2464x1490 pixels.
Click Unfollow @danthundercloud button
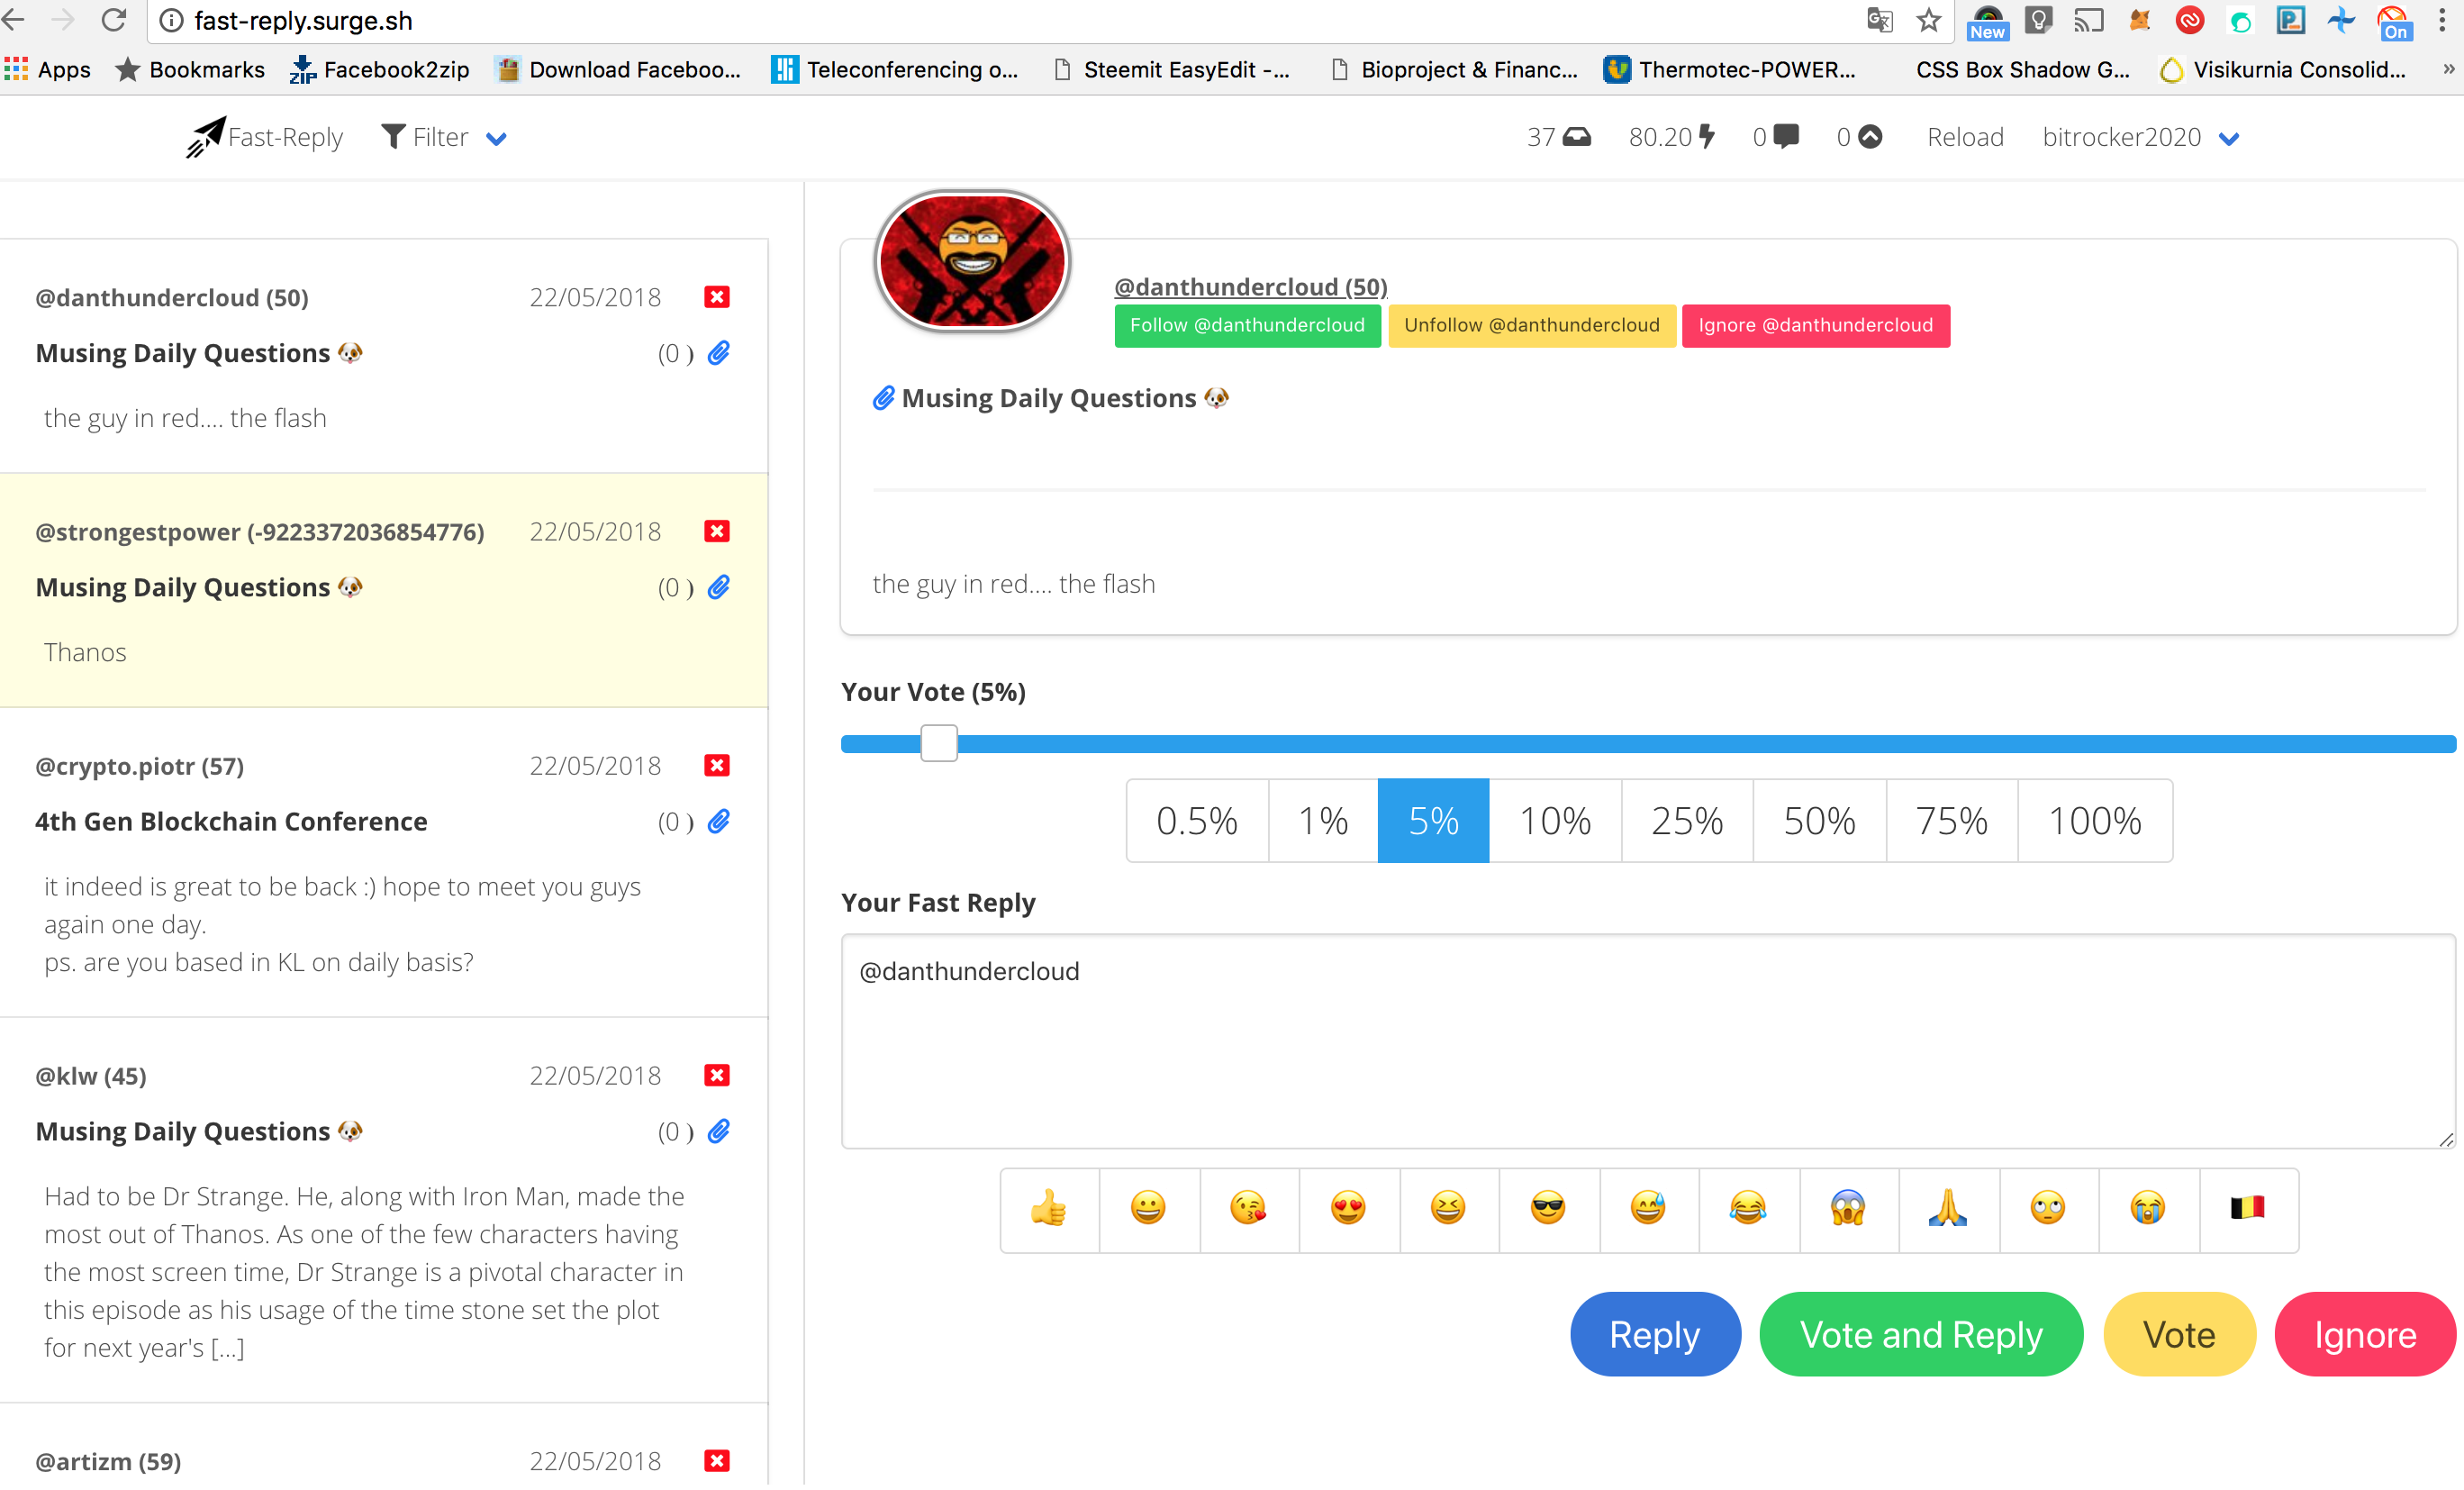click(1531, 325)
